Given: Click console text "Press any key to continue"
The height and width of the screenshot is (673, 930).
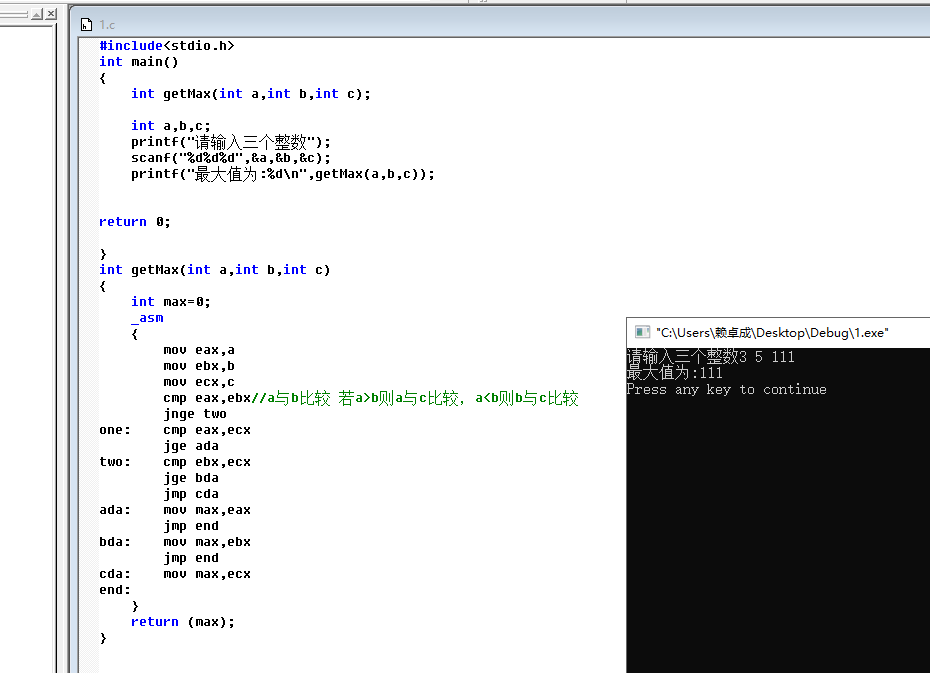Looking at the screenshot, I should coord(727,390).
